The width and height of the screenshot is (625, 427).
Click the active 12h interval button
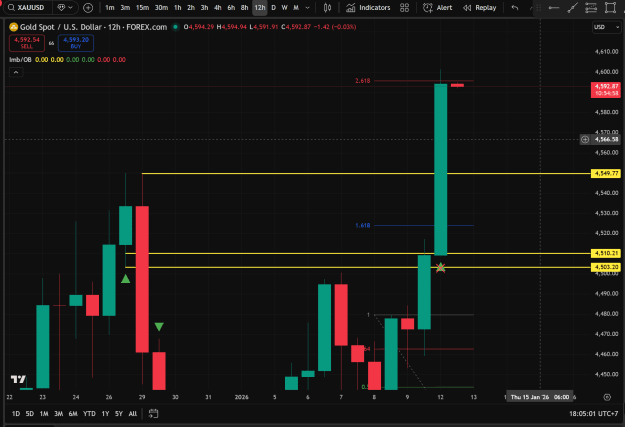click(x=259, y=8)
